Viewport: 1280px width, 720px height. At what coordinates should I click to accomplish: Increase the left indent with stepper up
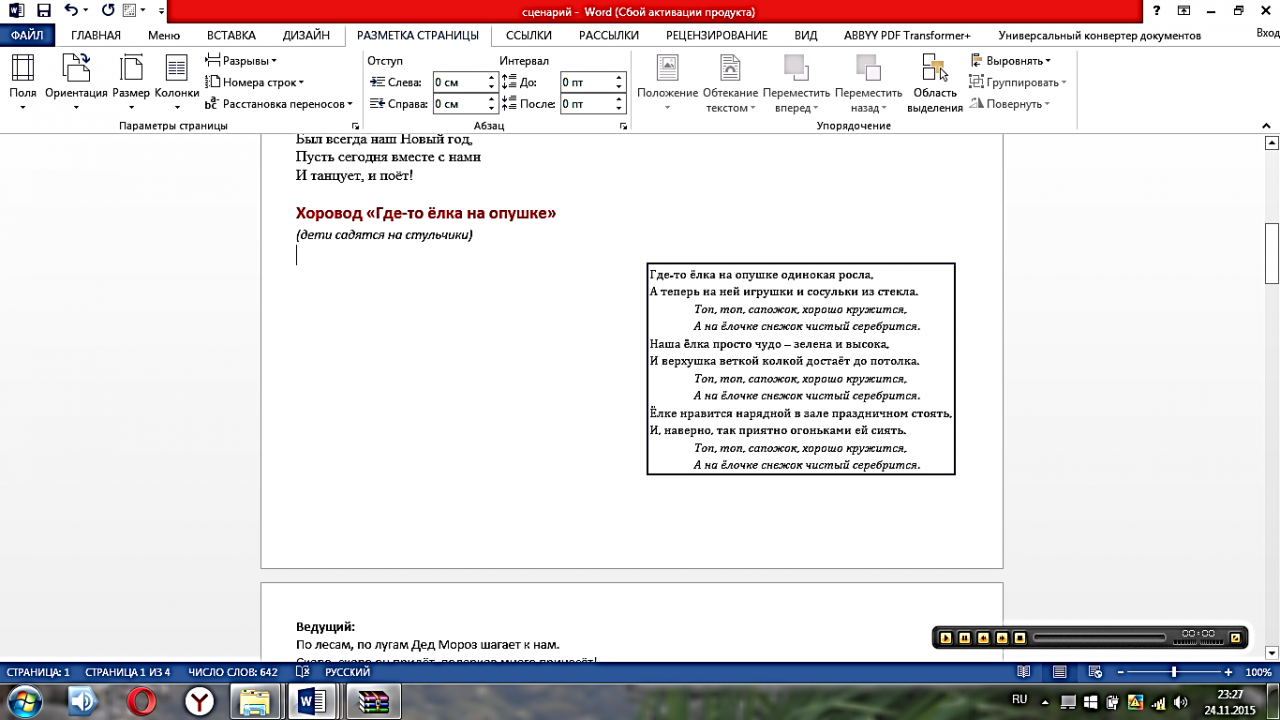(492, 78)
